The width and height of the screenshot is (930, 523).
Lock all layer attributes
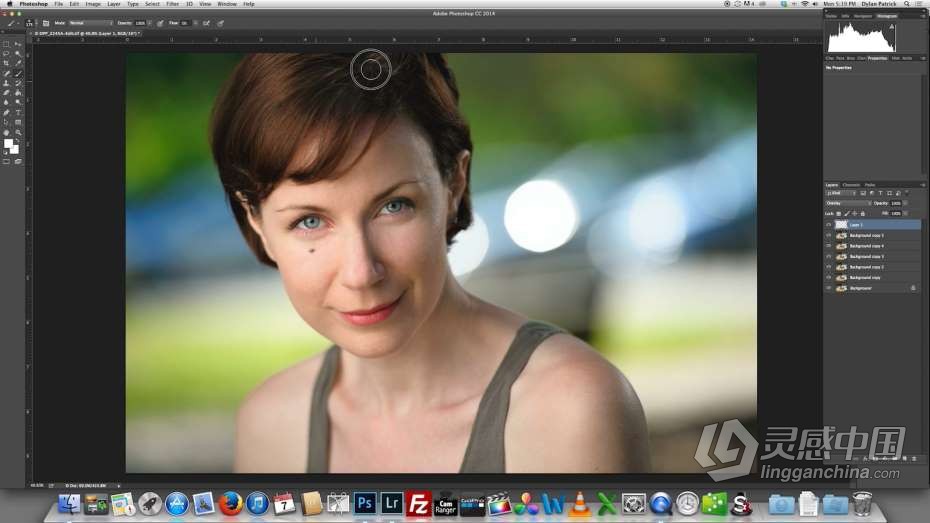pos(862,213)
